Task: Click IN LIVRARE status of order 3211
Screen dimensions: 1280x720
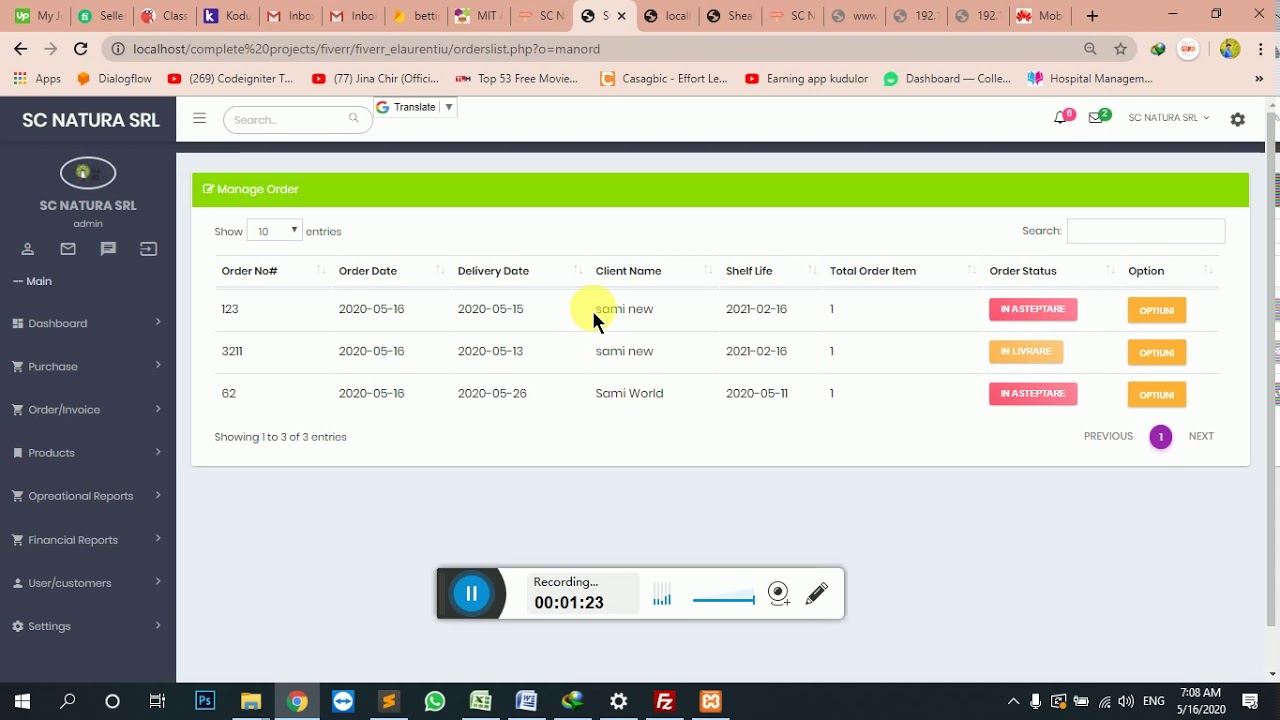Action: click(x=1026, y=351)
